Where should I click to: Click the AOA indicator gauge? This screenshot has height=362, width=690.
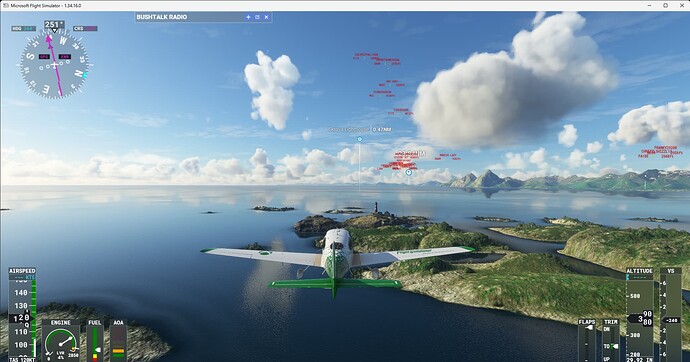(x=118, y=343)
